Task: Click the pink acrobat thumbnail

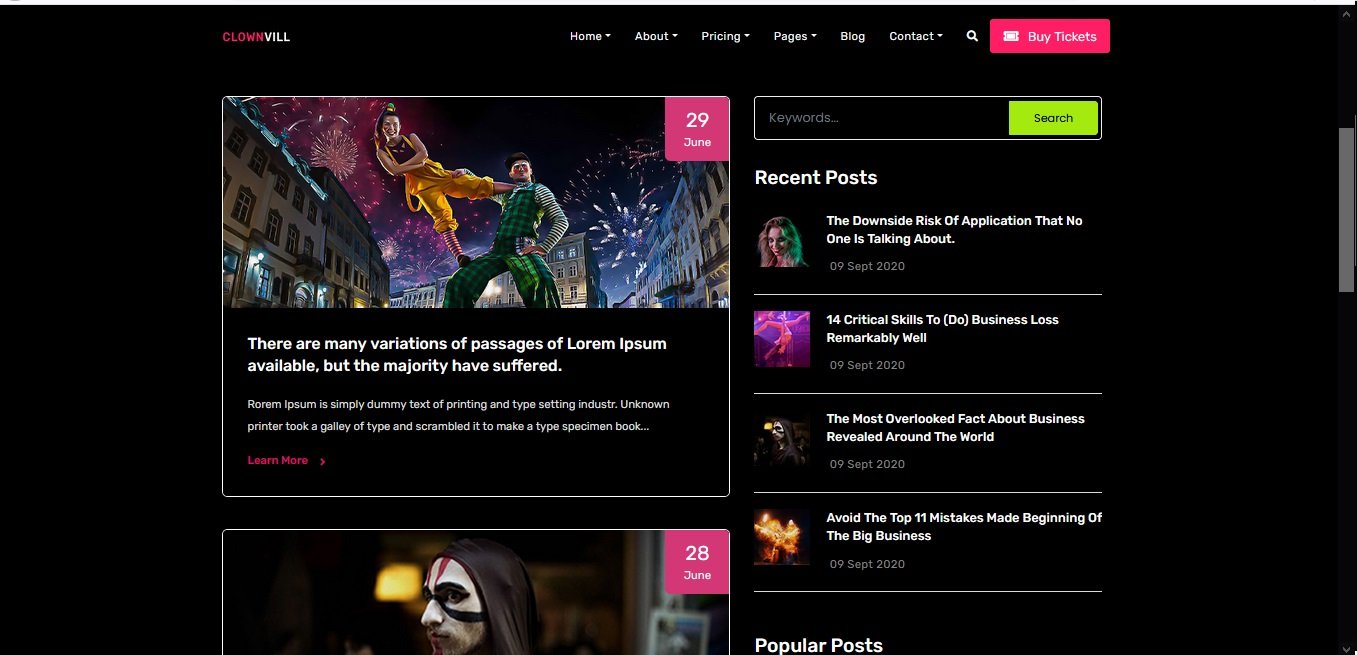Action: click(782, 339)
